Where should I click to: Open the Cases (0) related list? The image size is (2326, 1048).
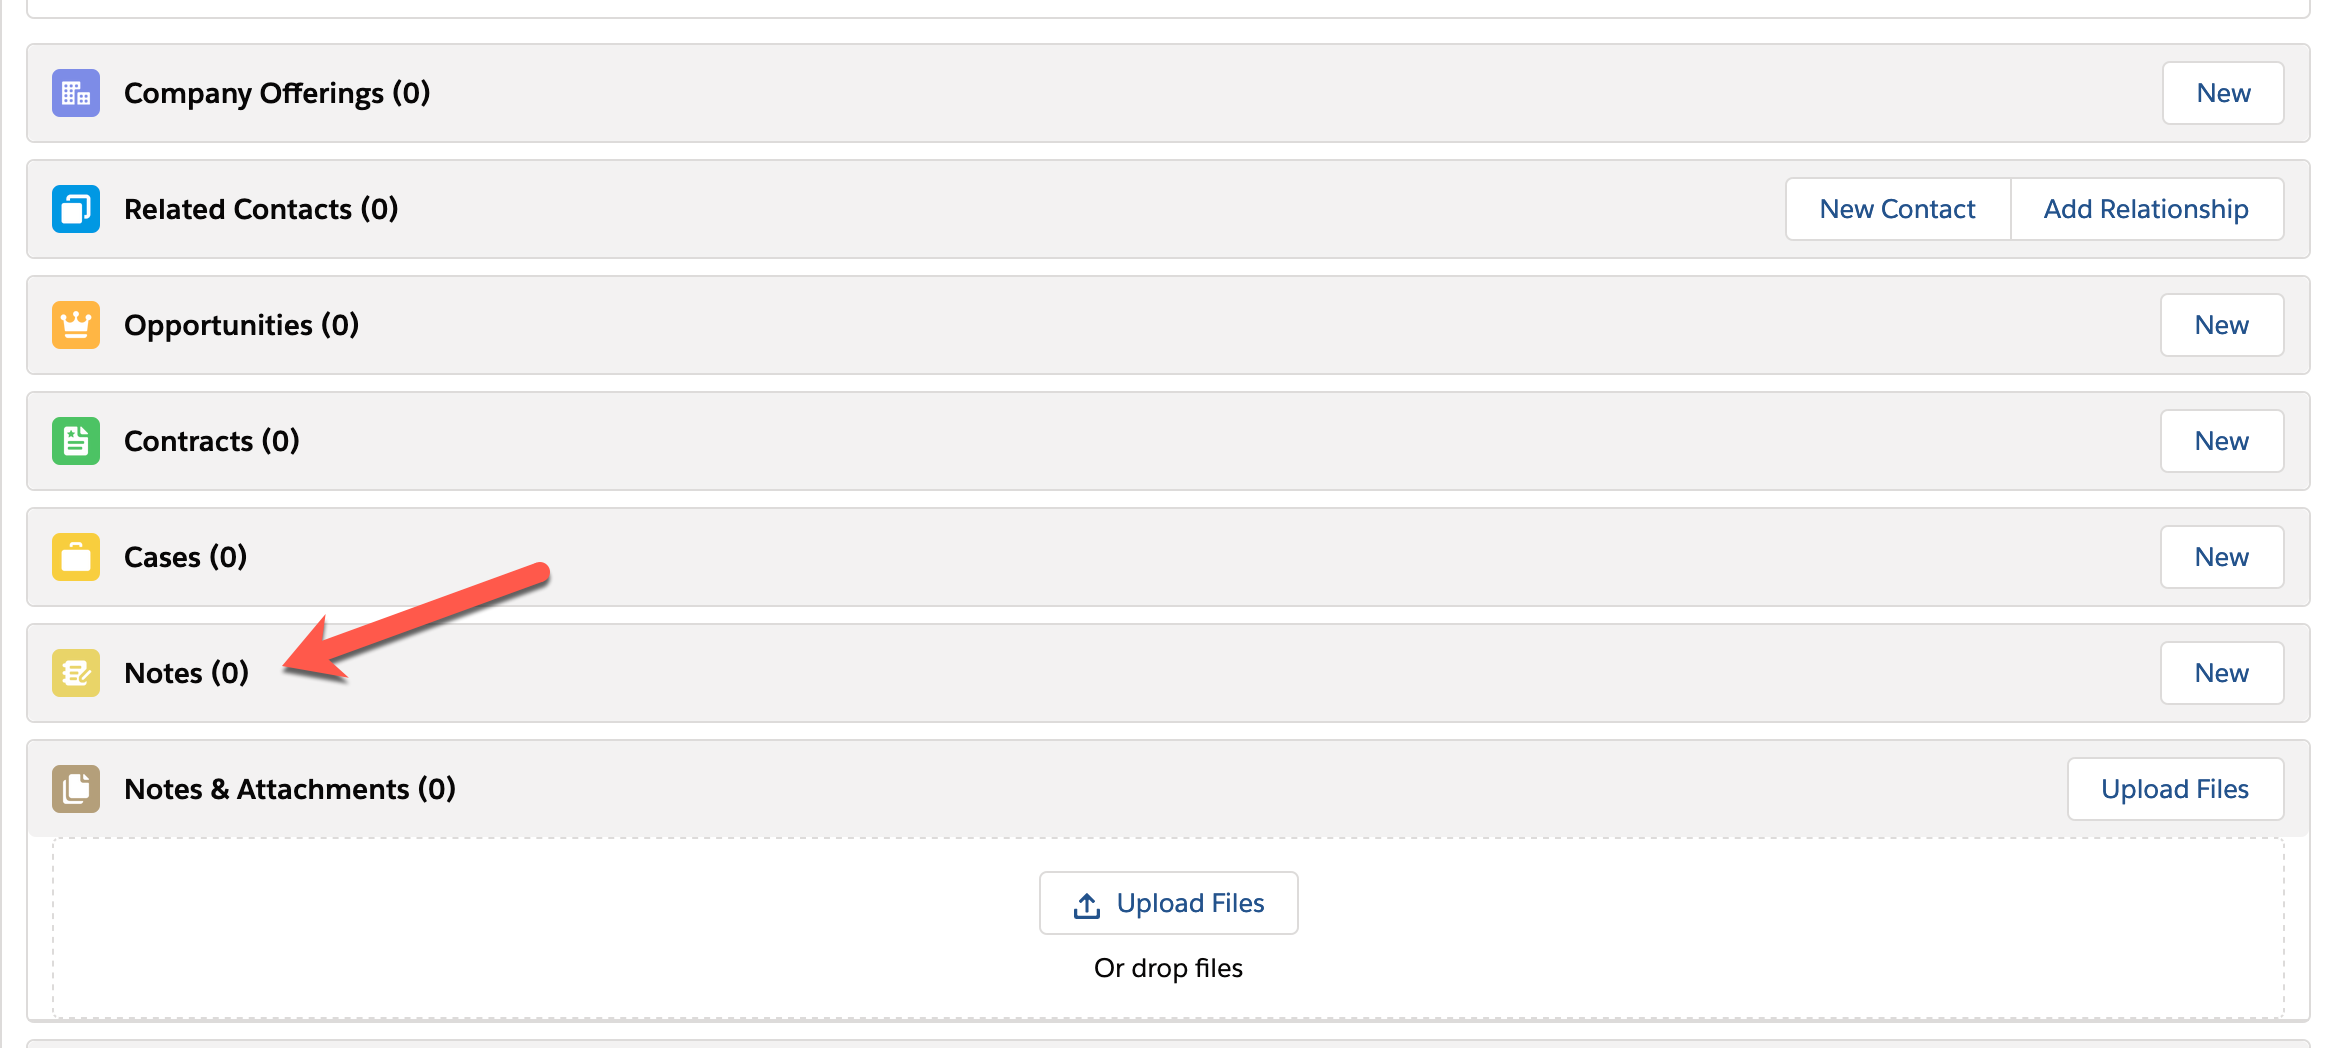(184, 557)
